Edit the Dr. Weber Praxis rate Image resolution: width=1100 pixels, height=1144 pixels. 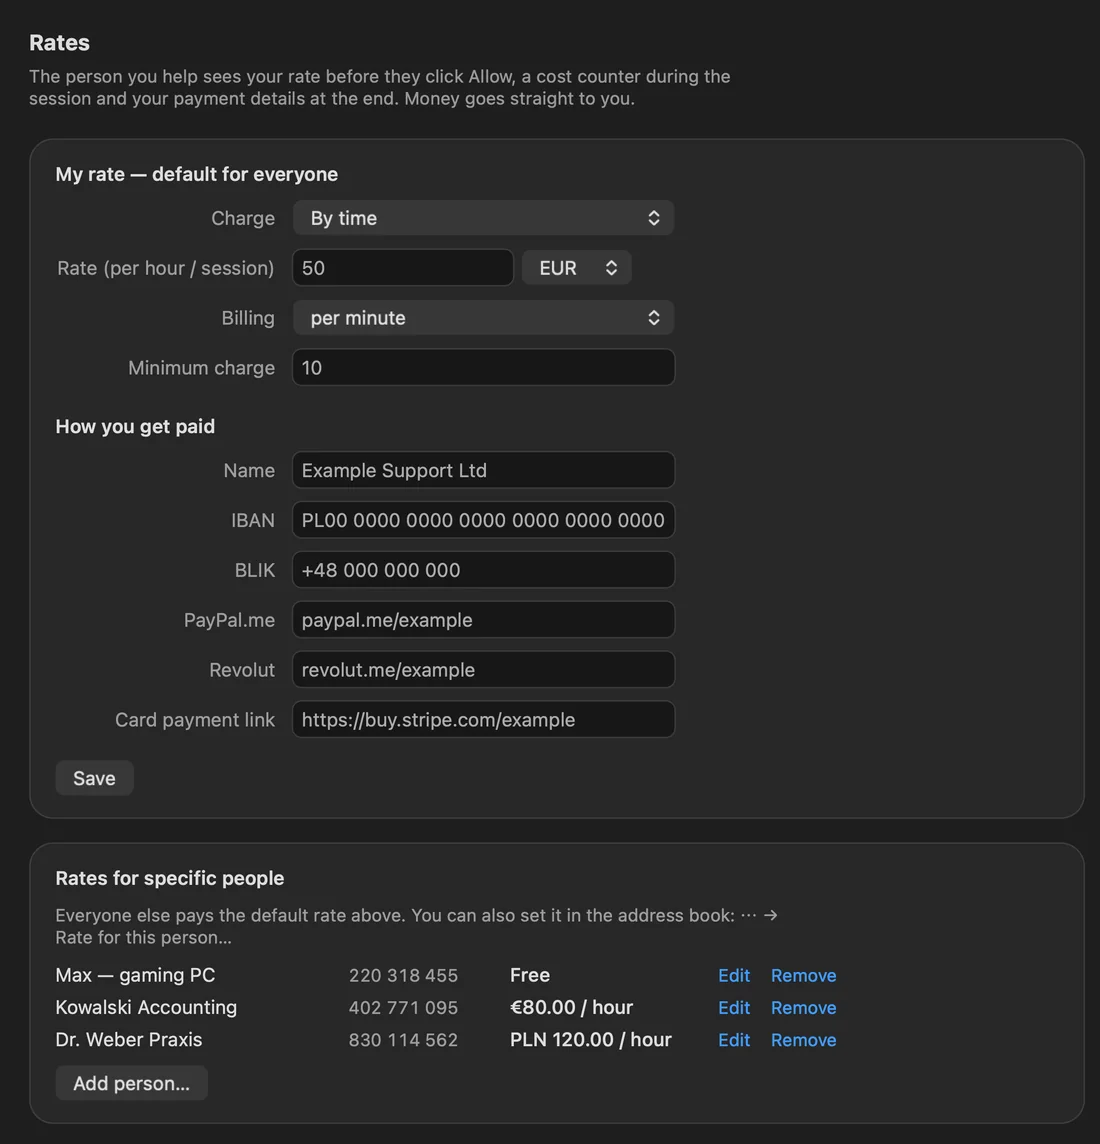[734, 1040]
